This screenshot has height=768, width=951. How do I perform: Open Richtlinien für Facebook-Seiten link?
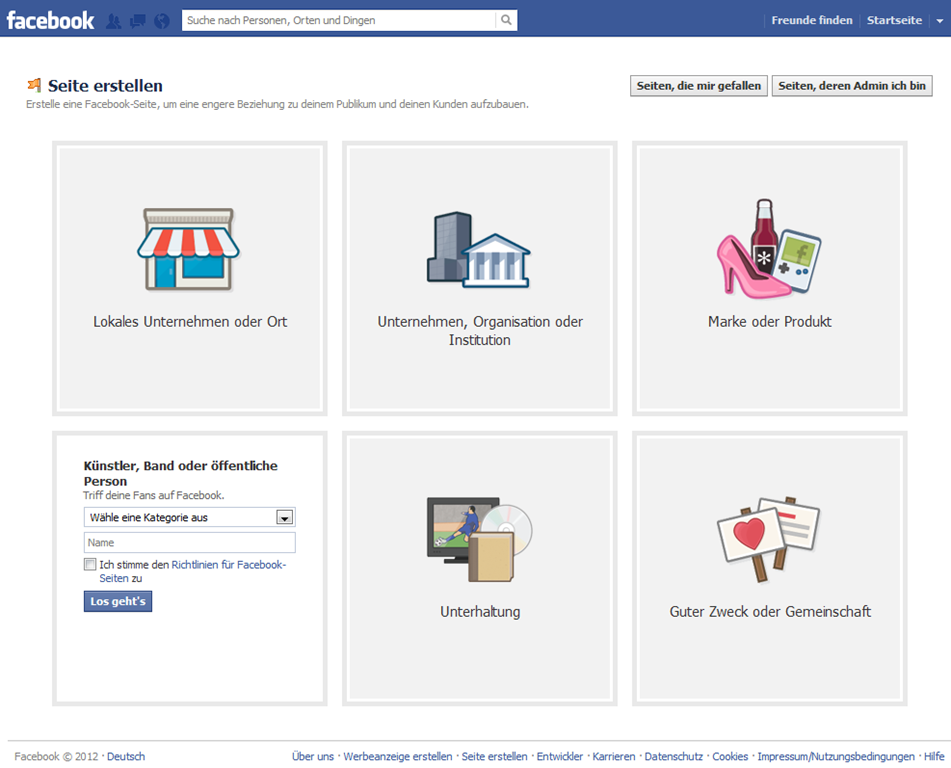coord(192,571)
